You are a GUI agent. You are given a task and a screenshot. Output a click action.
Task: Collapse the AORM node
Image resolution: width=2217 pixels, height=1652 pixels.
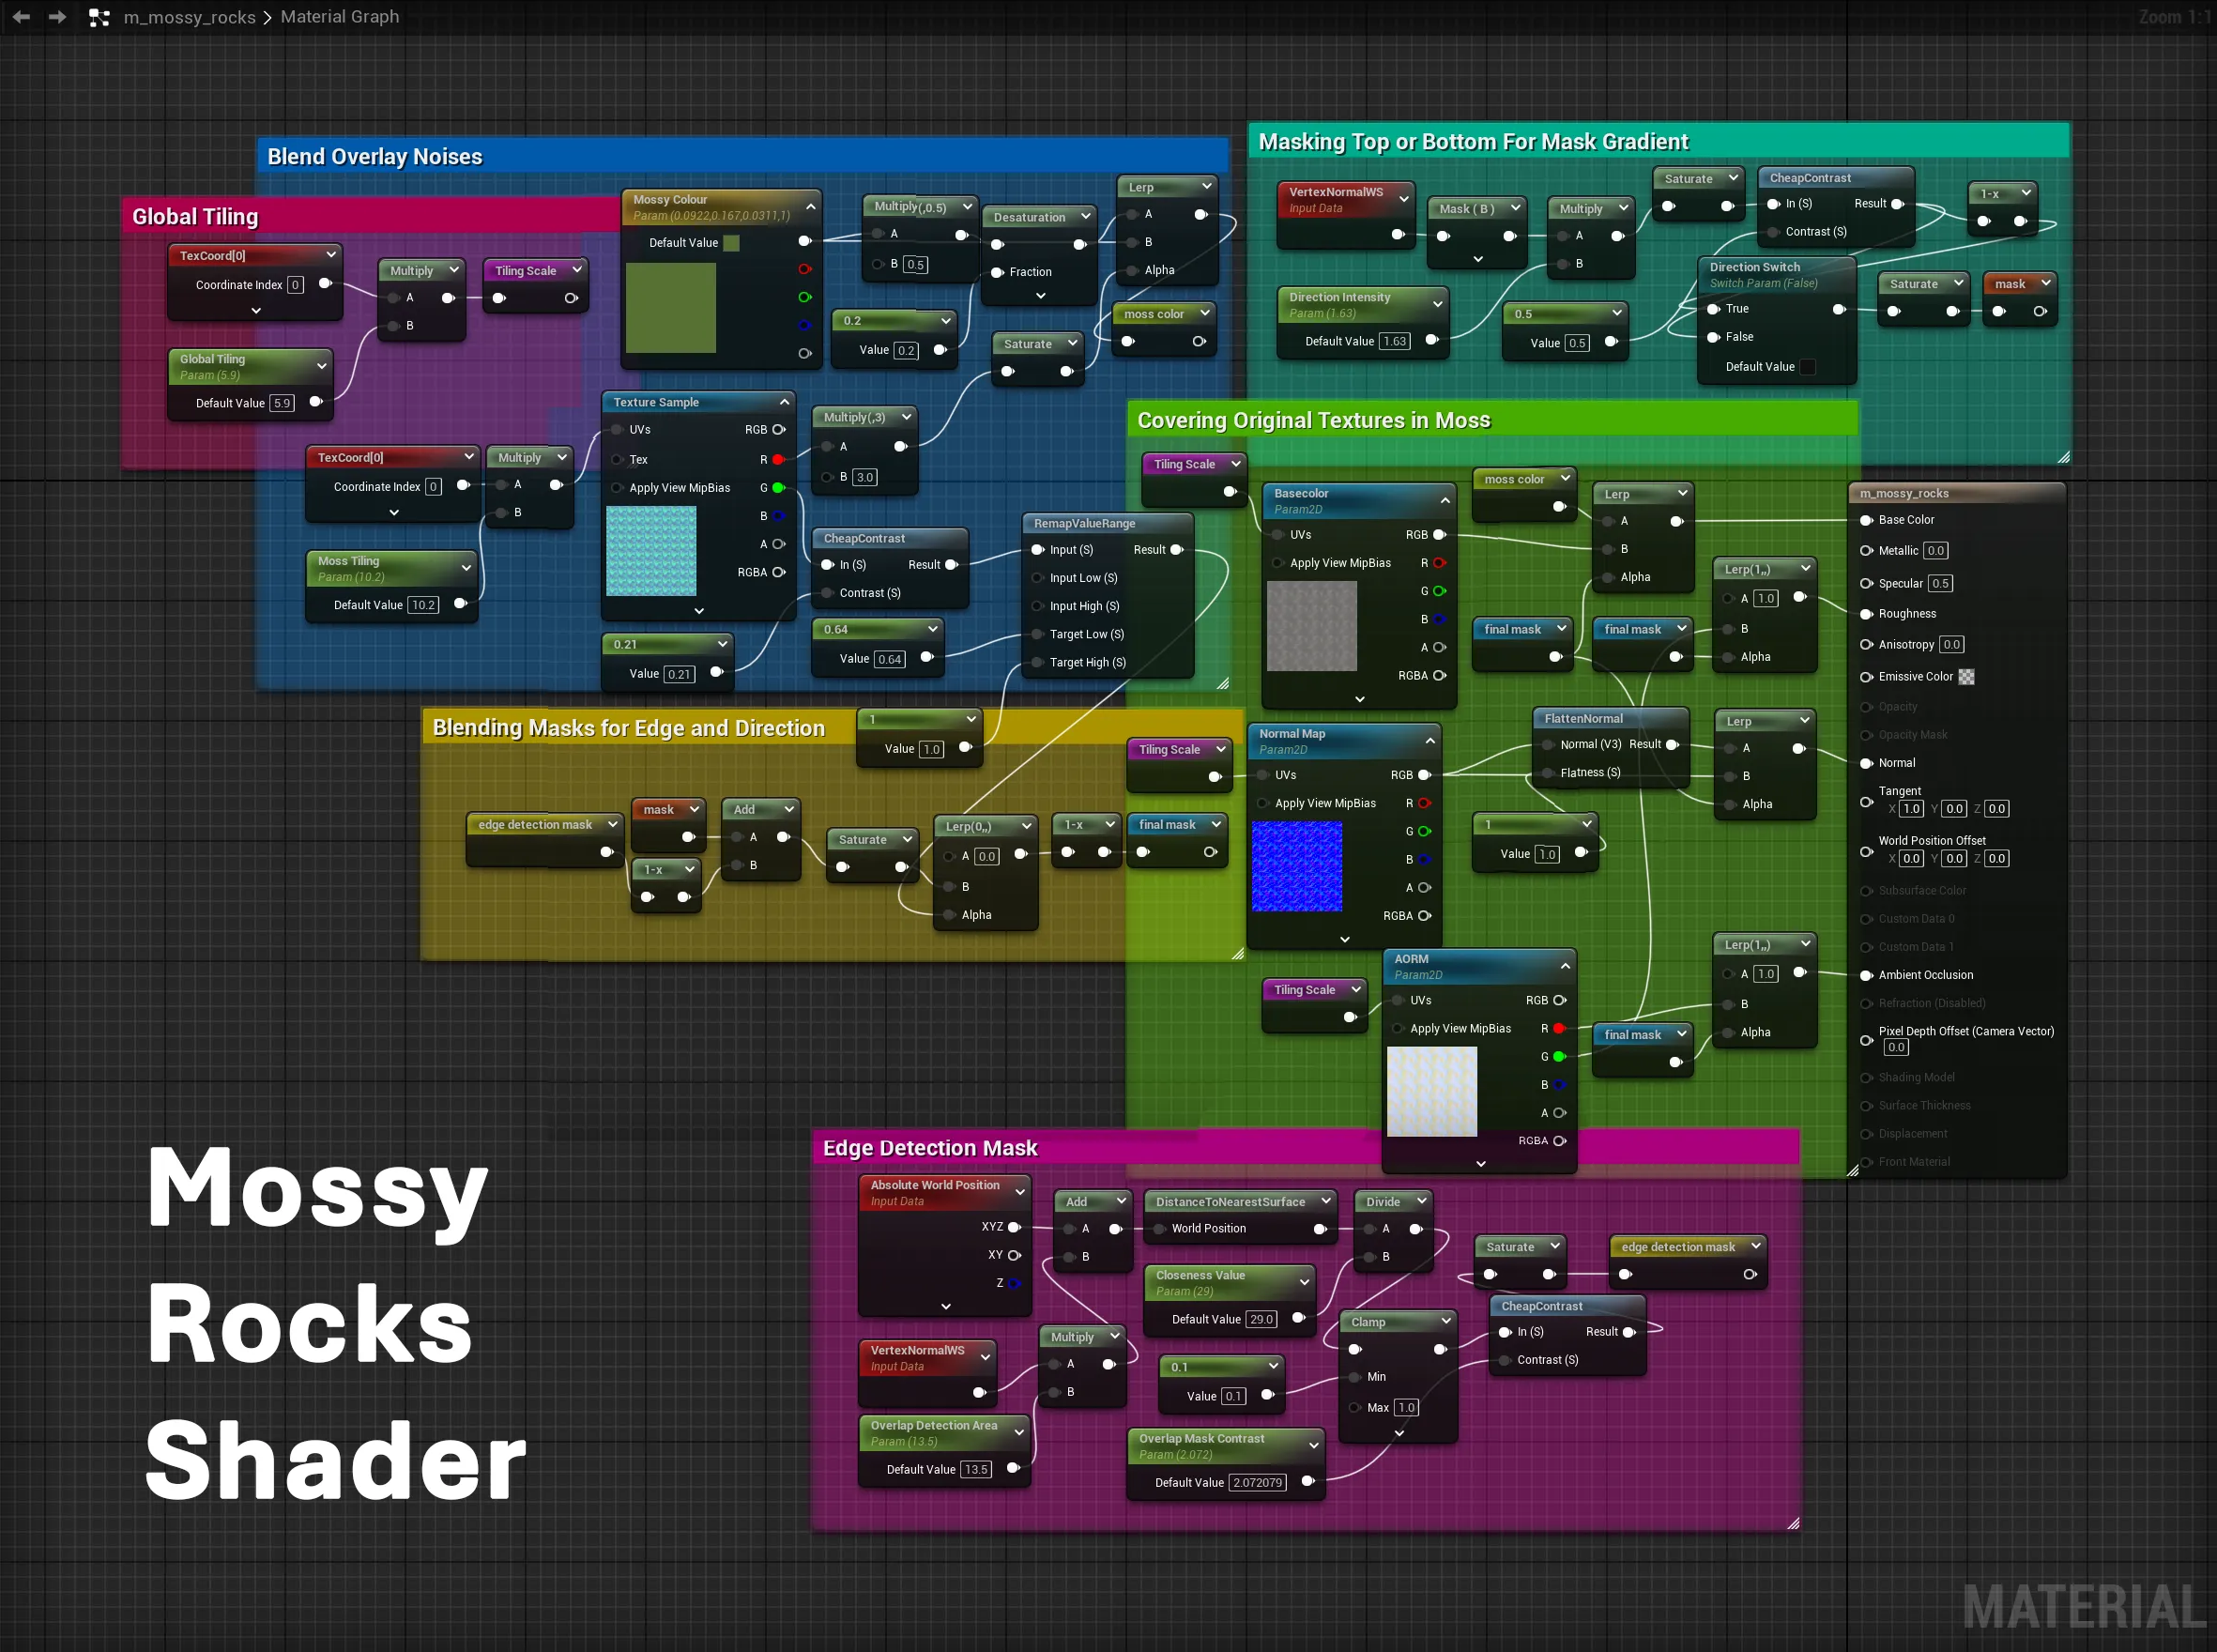pos(1565,966)
